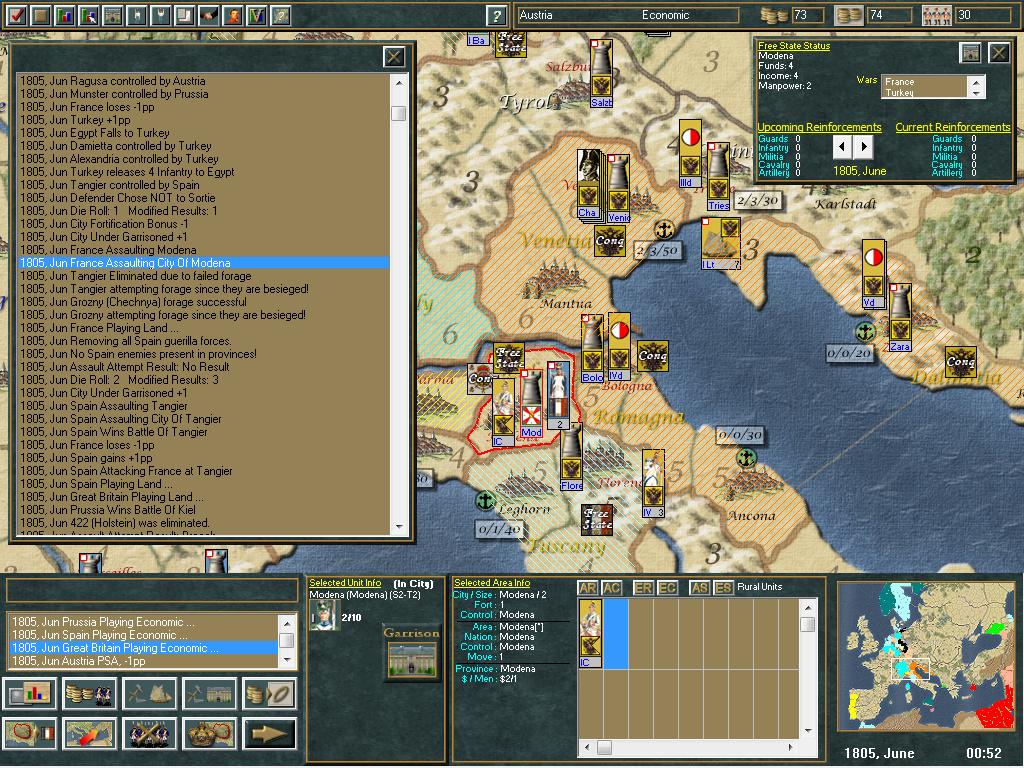Click the coins and soldiers purchase button

pyautogui.click(x=89, y=694)
